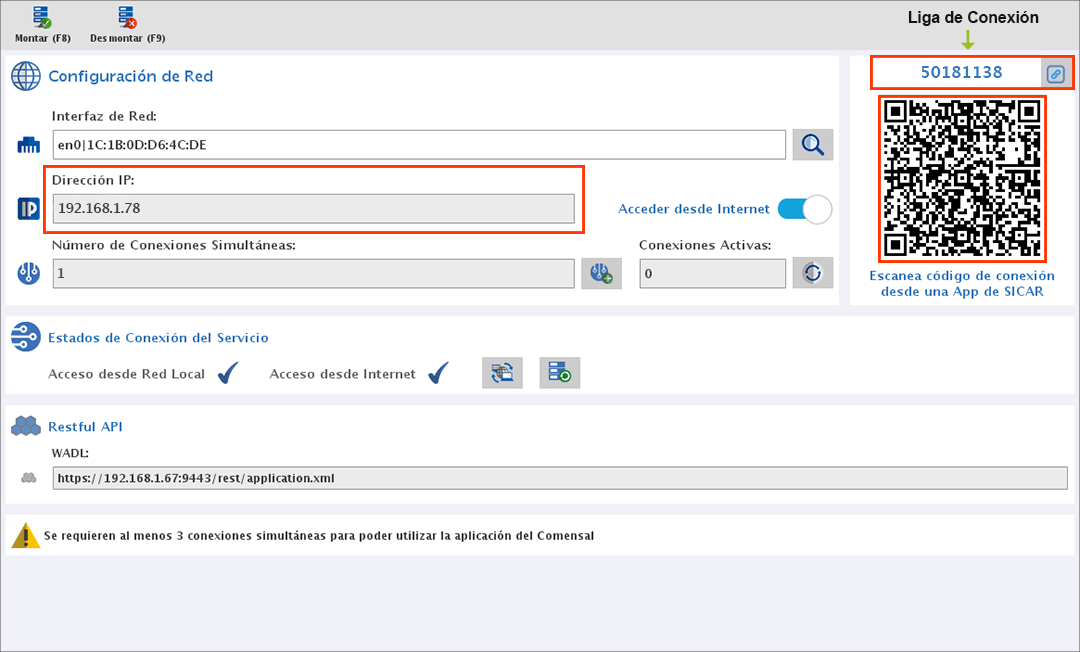This screenshot has width=1080, height=652.
Task: Refresh the active connections count
Action: [x=812, y=273]
